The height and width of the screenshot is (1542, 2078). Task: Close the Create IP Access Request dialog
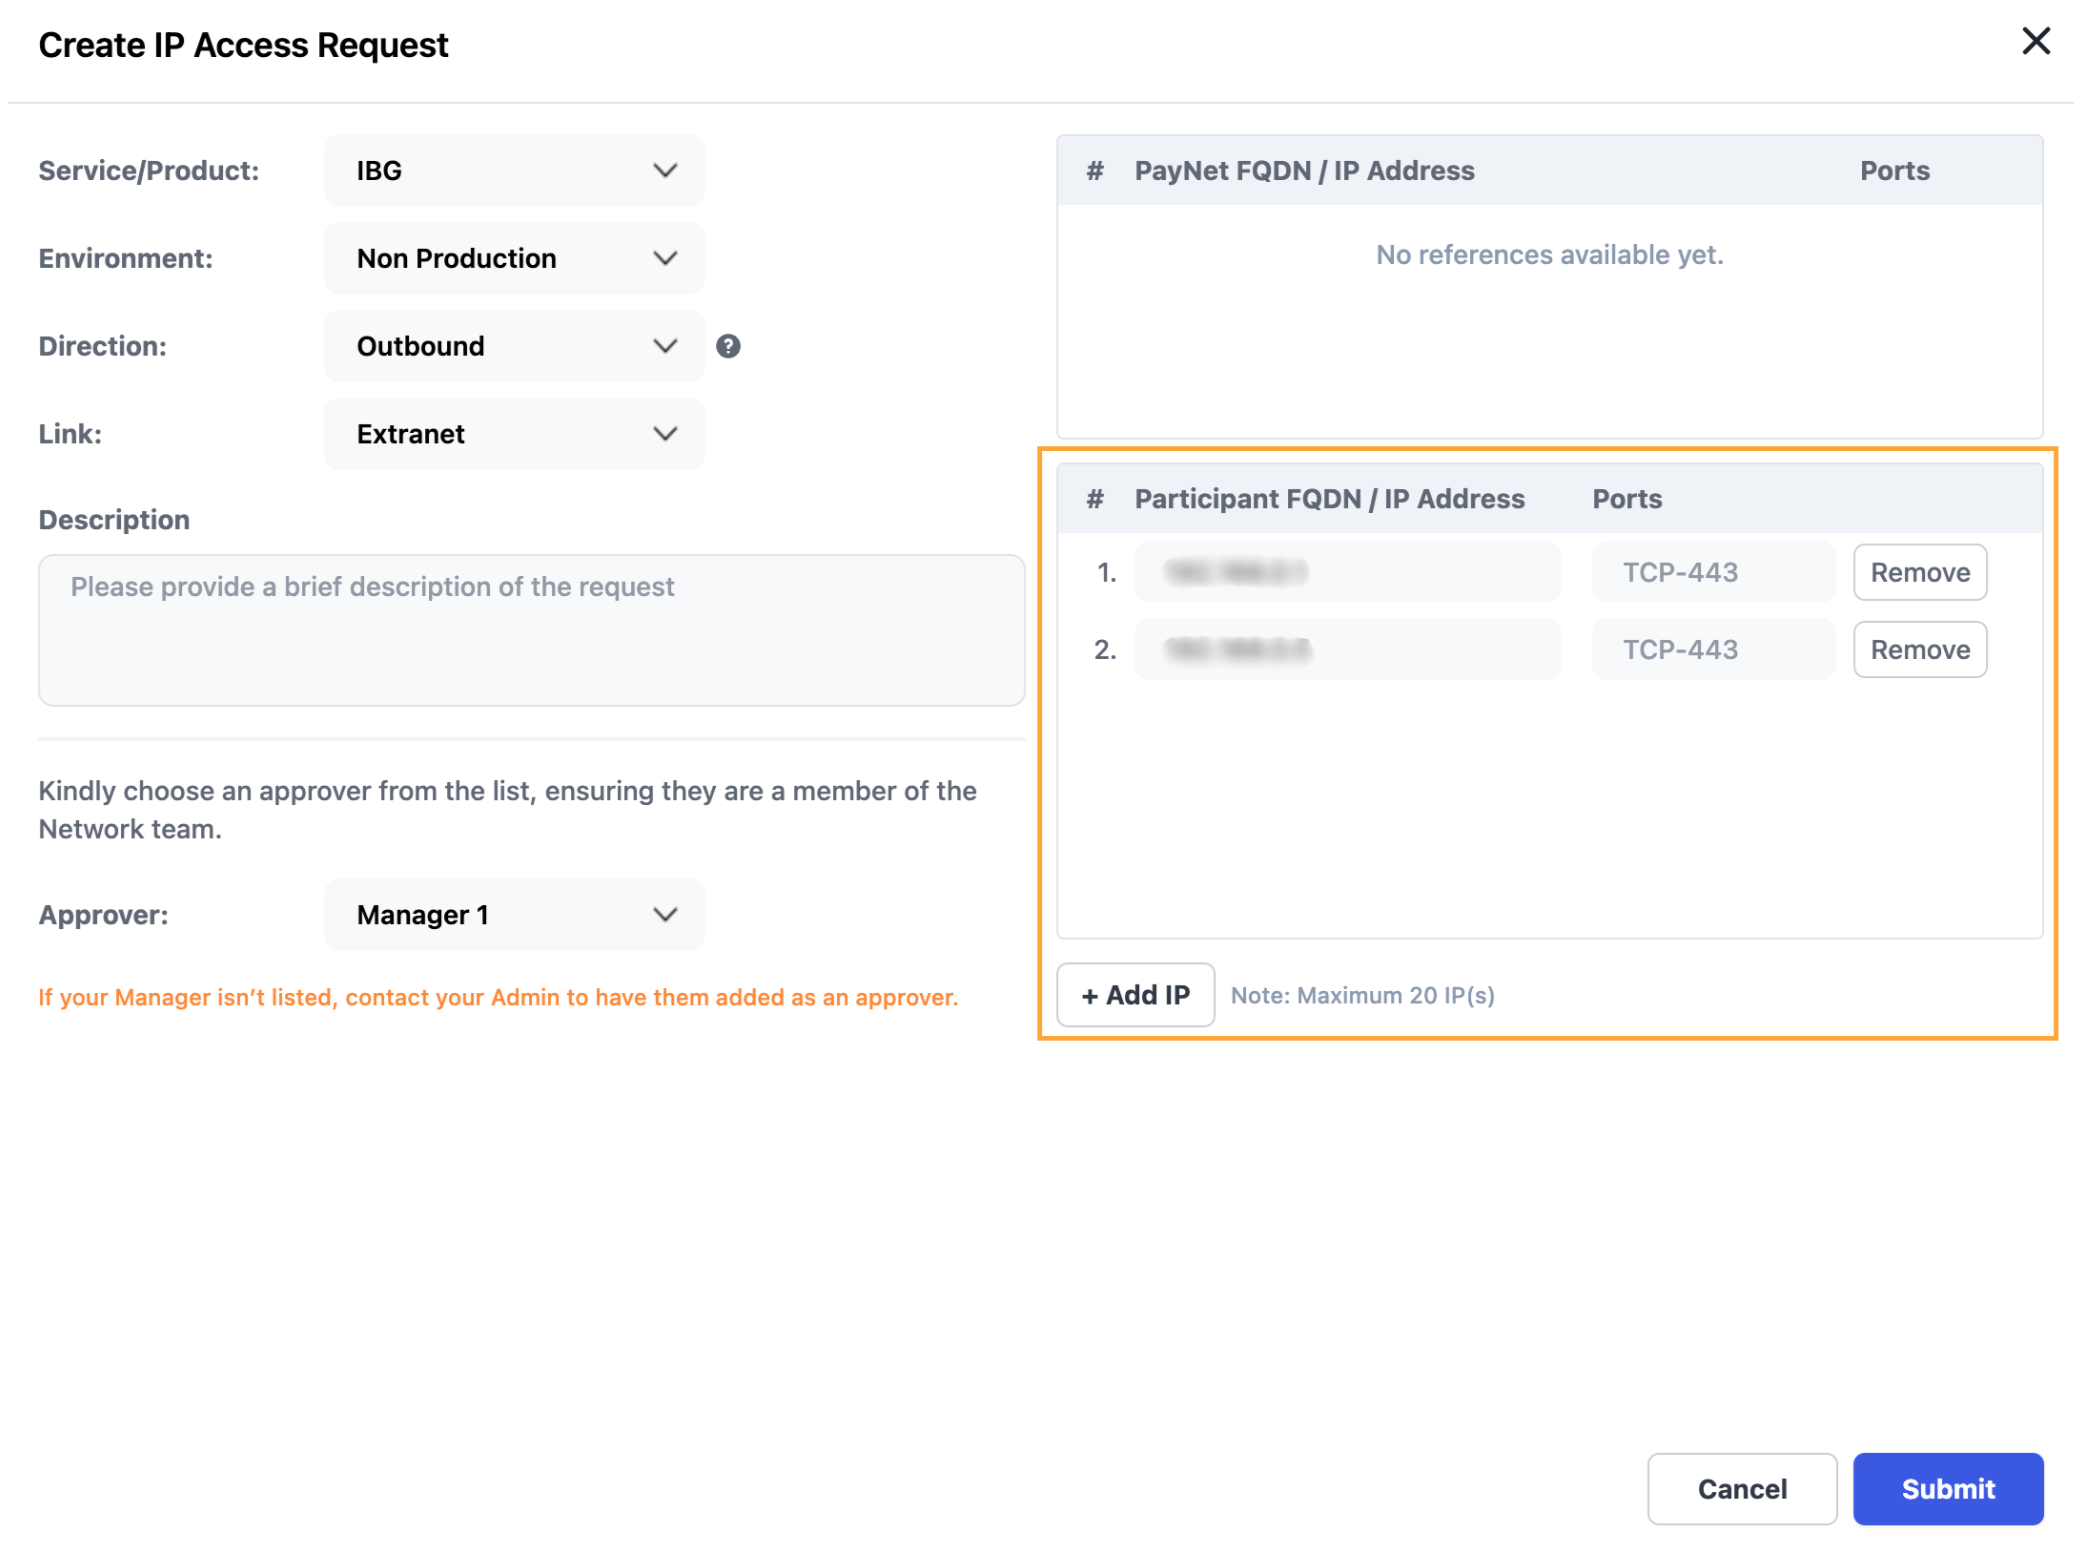[2035, 41]
